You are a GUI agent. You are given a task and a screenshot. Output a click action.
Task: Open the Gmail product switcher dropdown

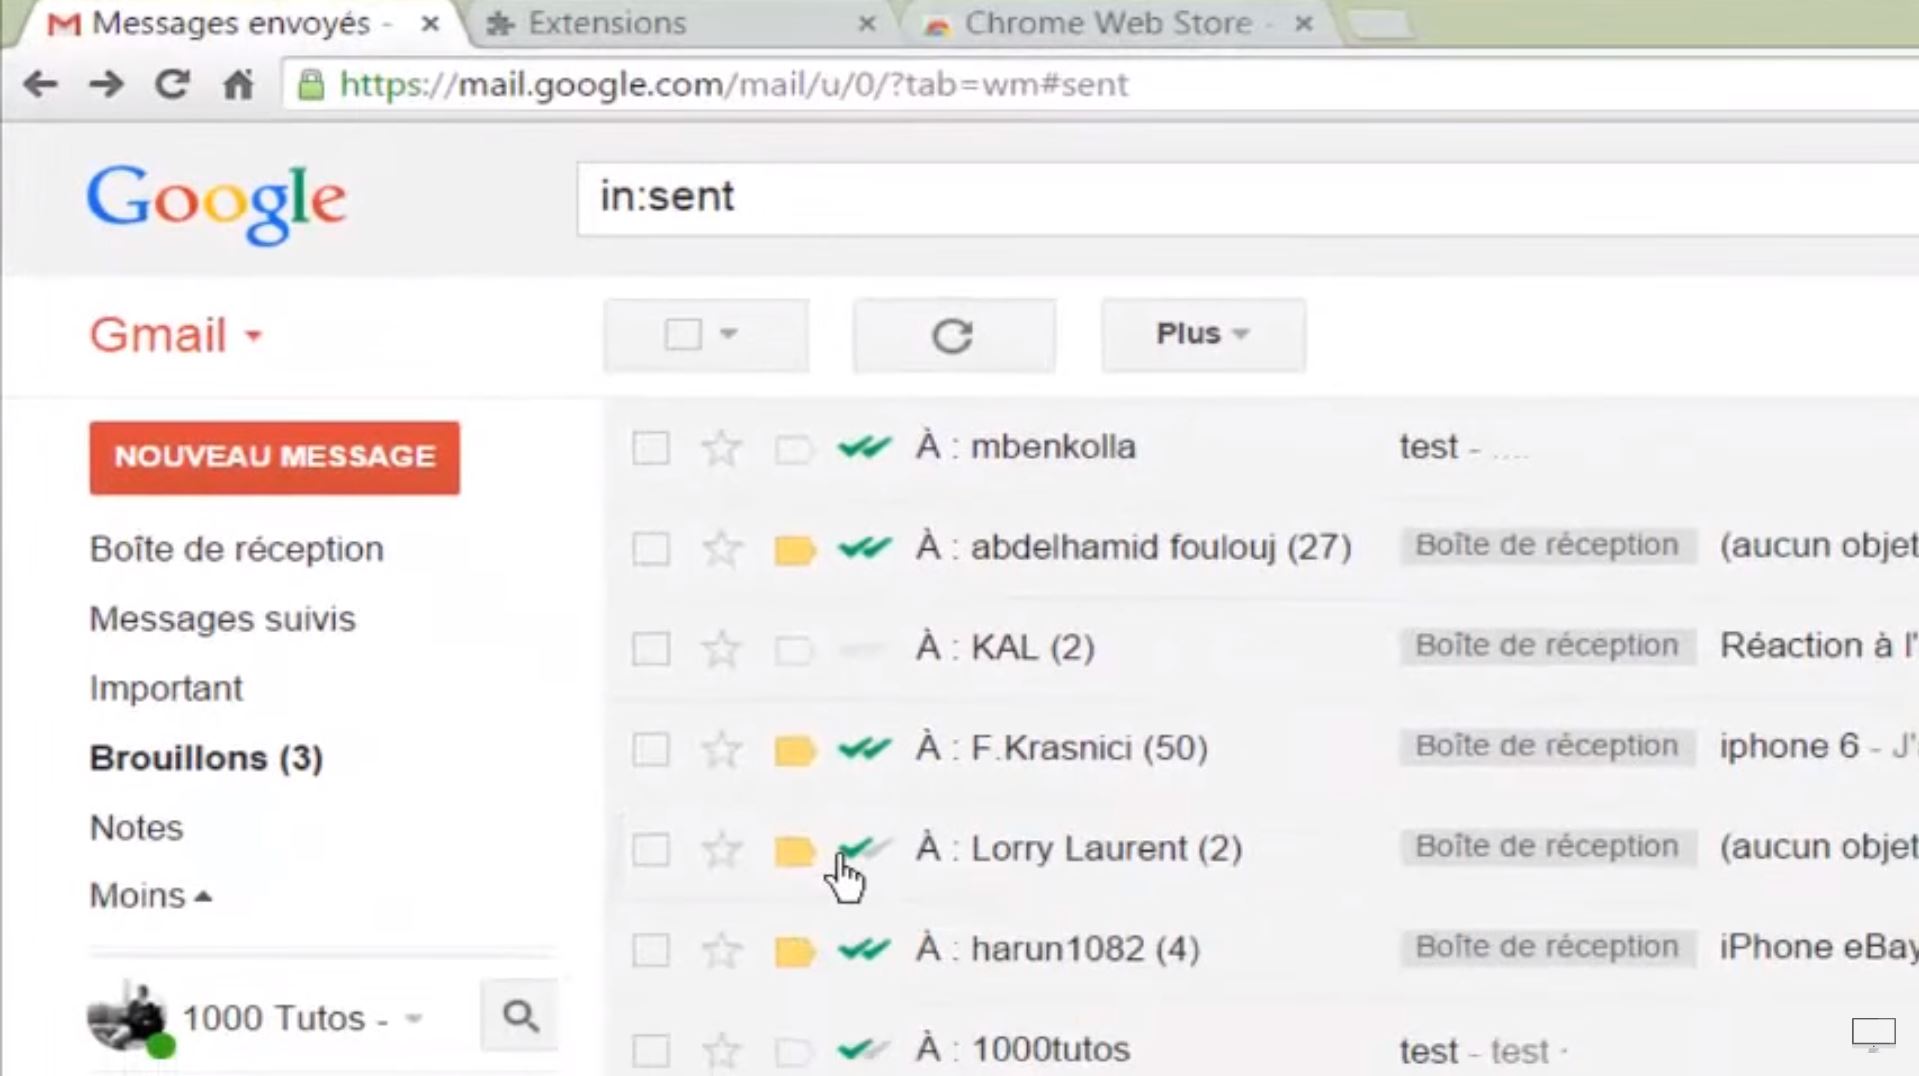(254, 337)
